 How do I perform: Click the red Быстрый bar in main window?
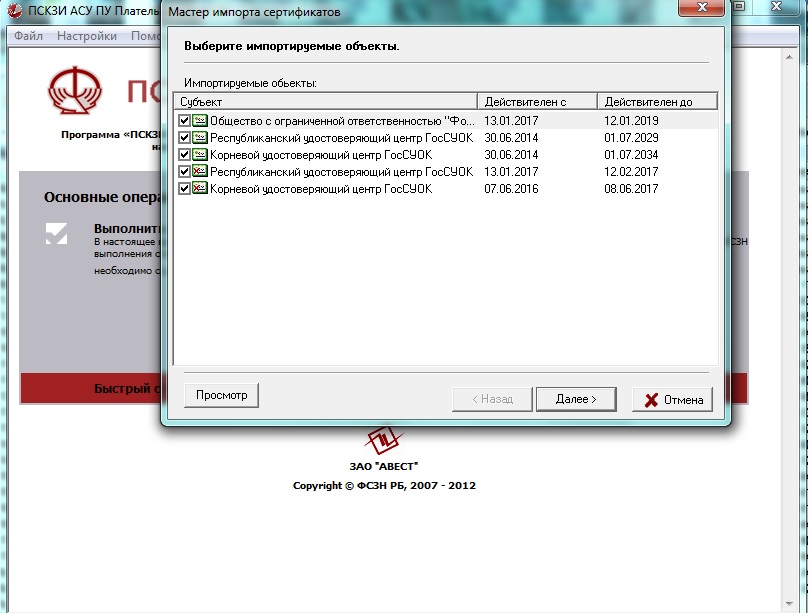[x=91, y=388]
